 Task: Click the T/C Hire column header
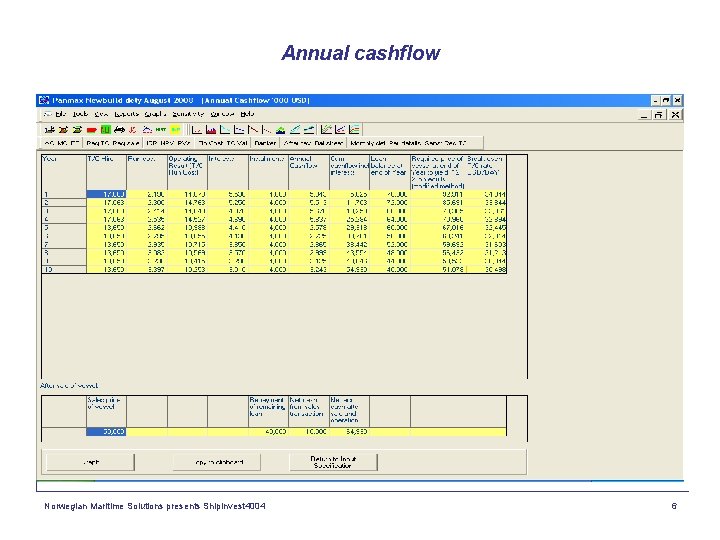pyautogui.click(x=107, y=172)
